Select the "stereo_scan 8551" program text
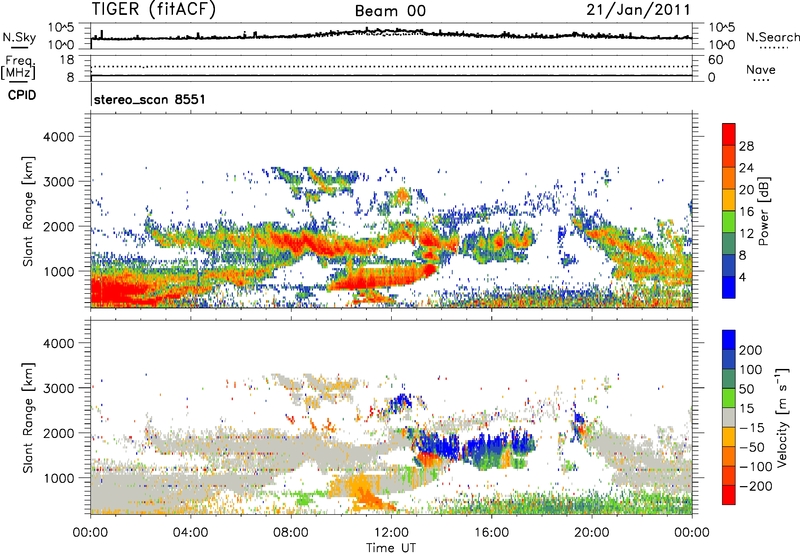Viewport: 800px width, 554px height. 149,99
